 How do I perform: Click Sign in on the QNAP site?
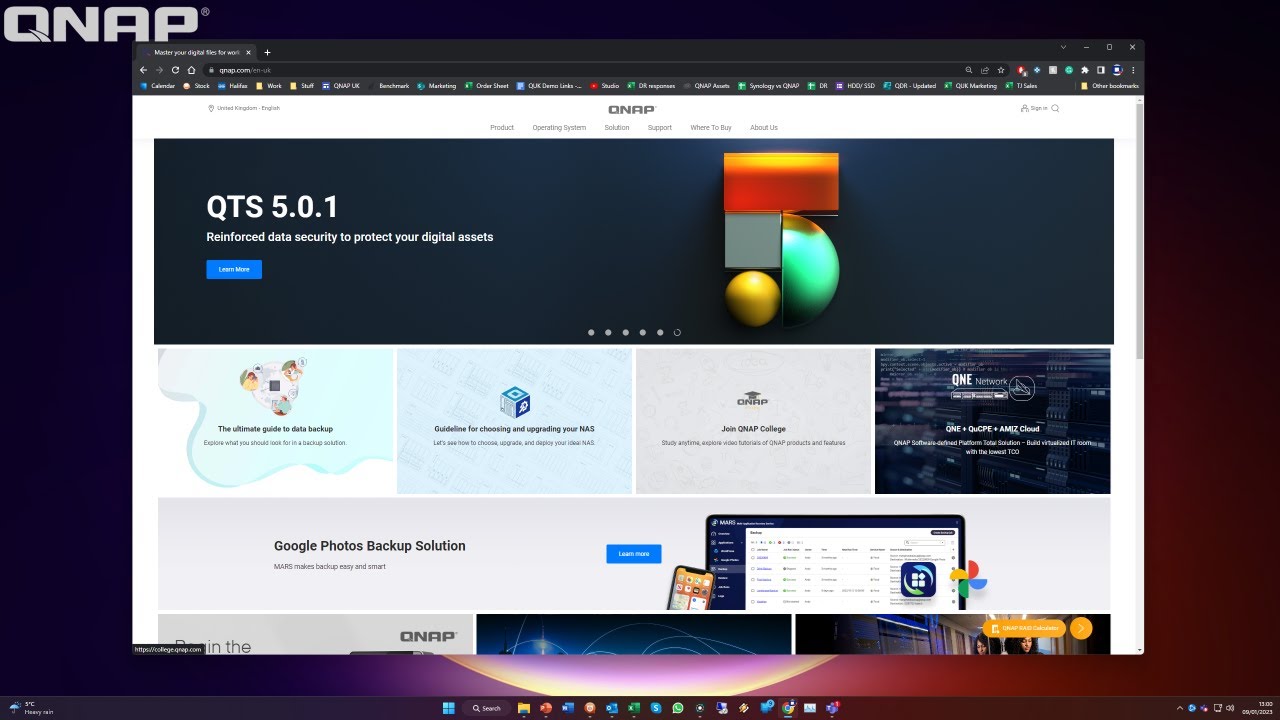[x=1034, y=108]
